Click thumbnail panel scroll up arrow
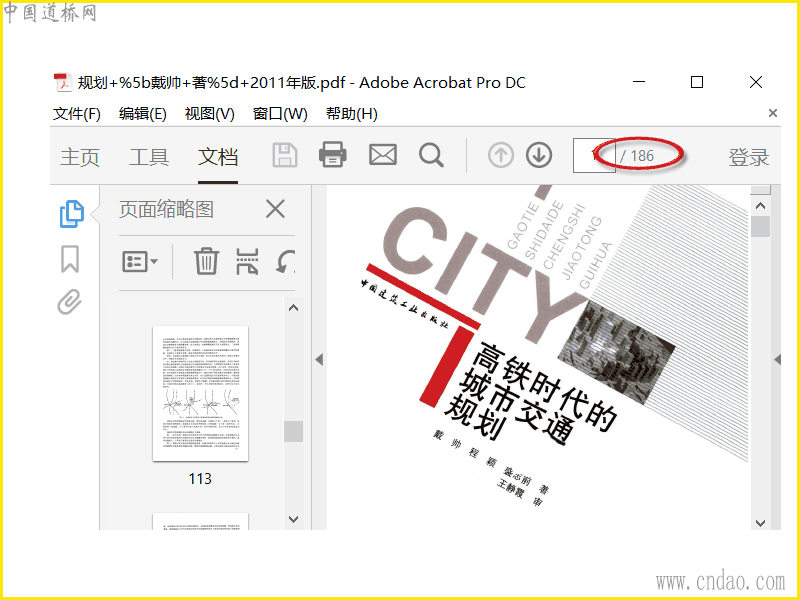 293,308
